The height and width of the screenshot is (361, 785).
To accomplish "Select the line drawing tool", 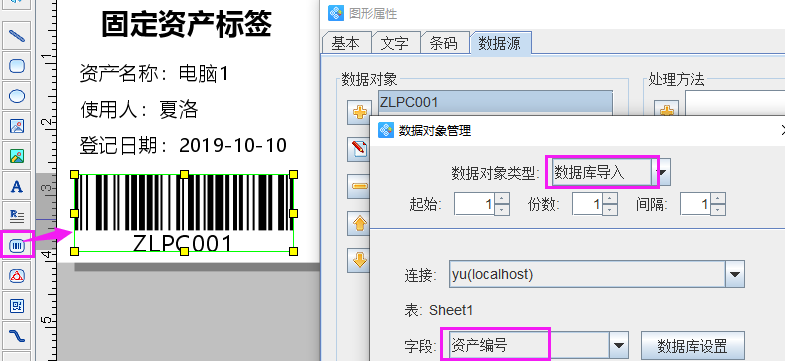I will coord(17,36).
